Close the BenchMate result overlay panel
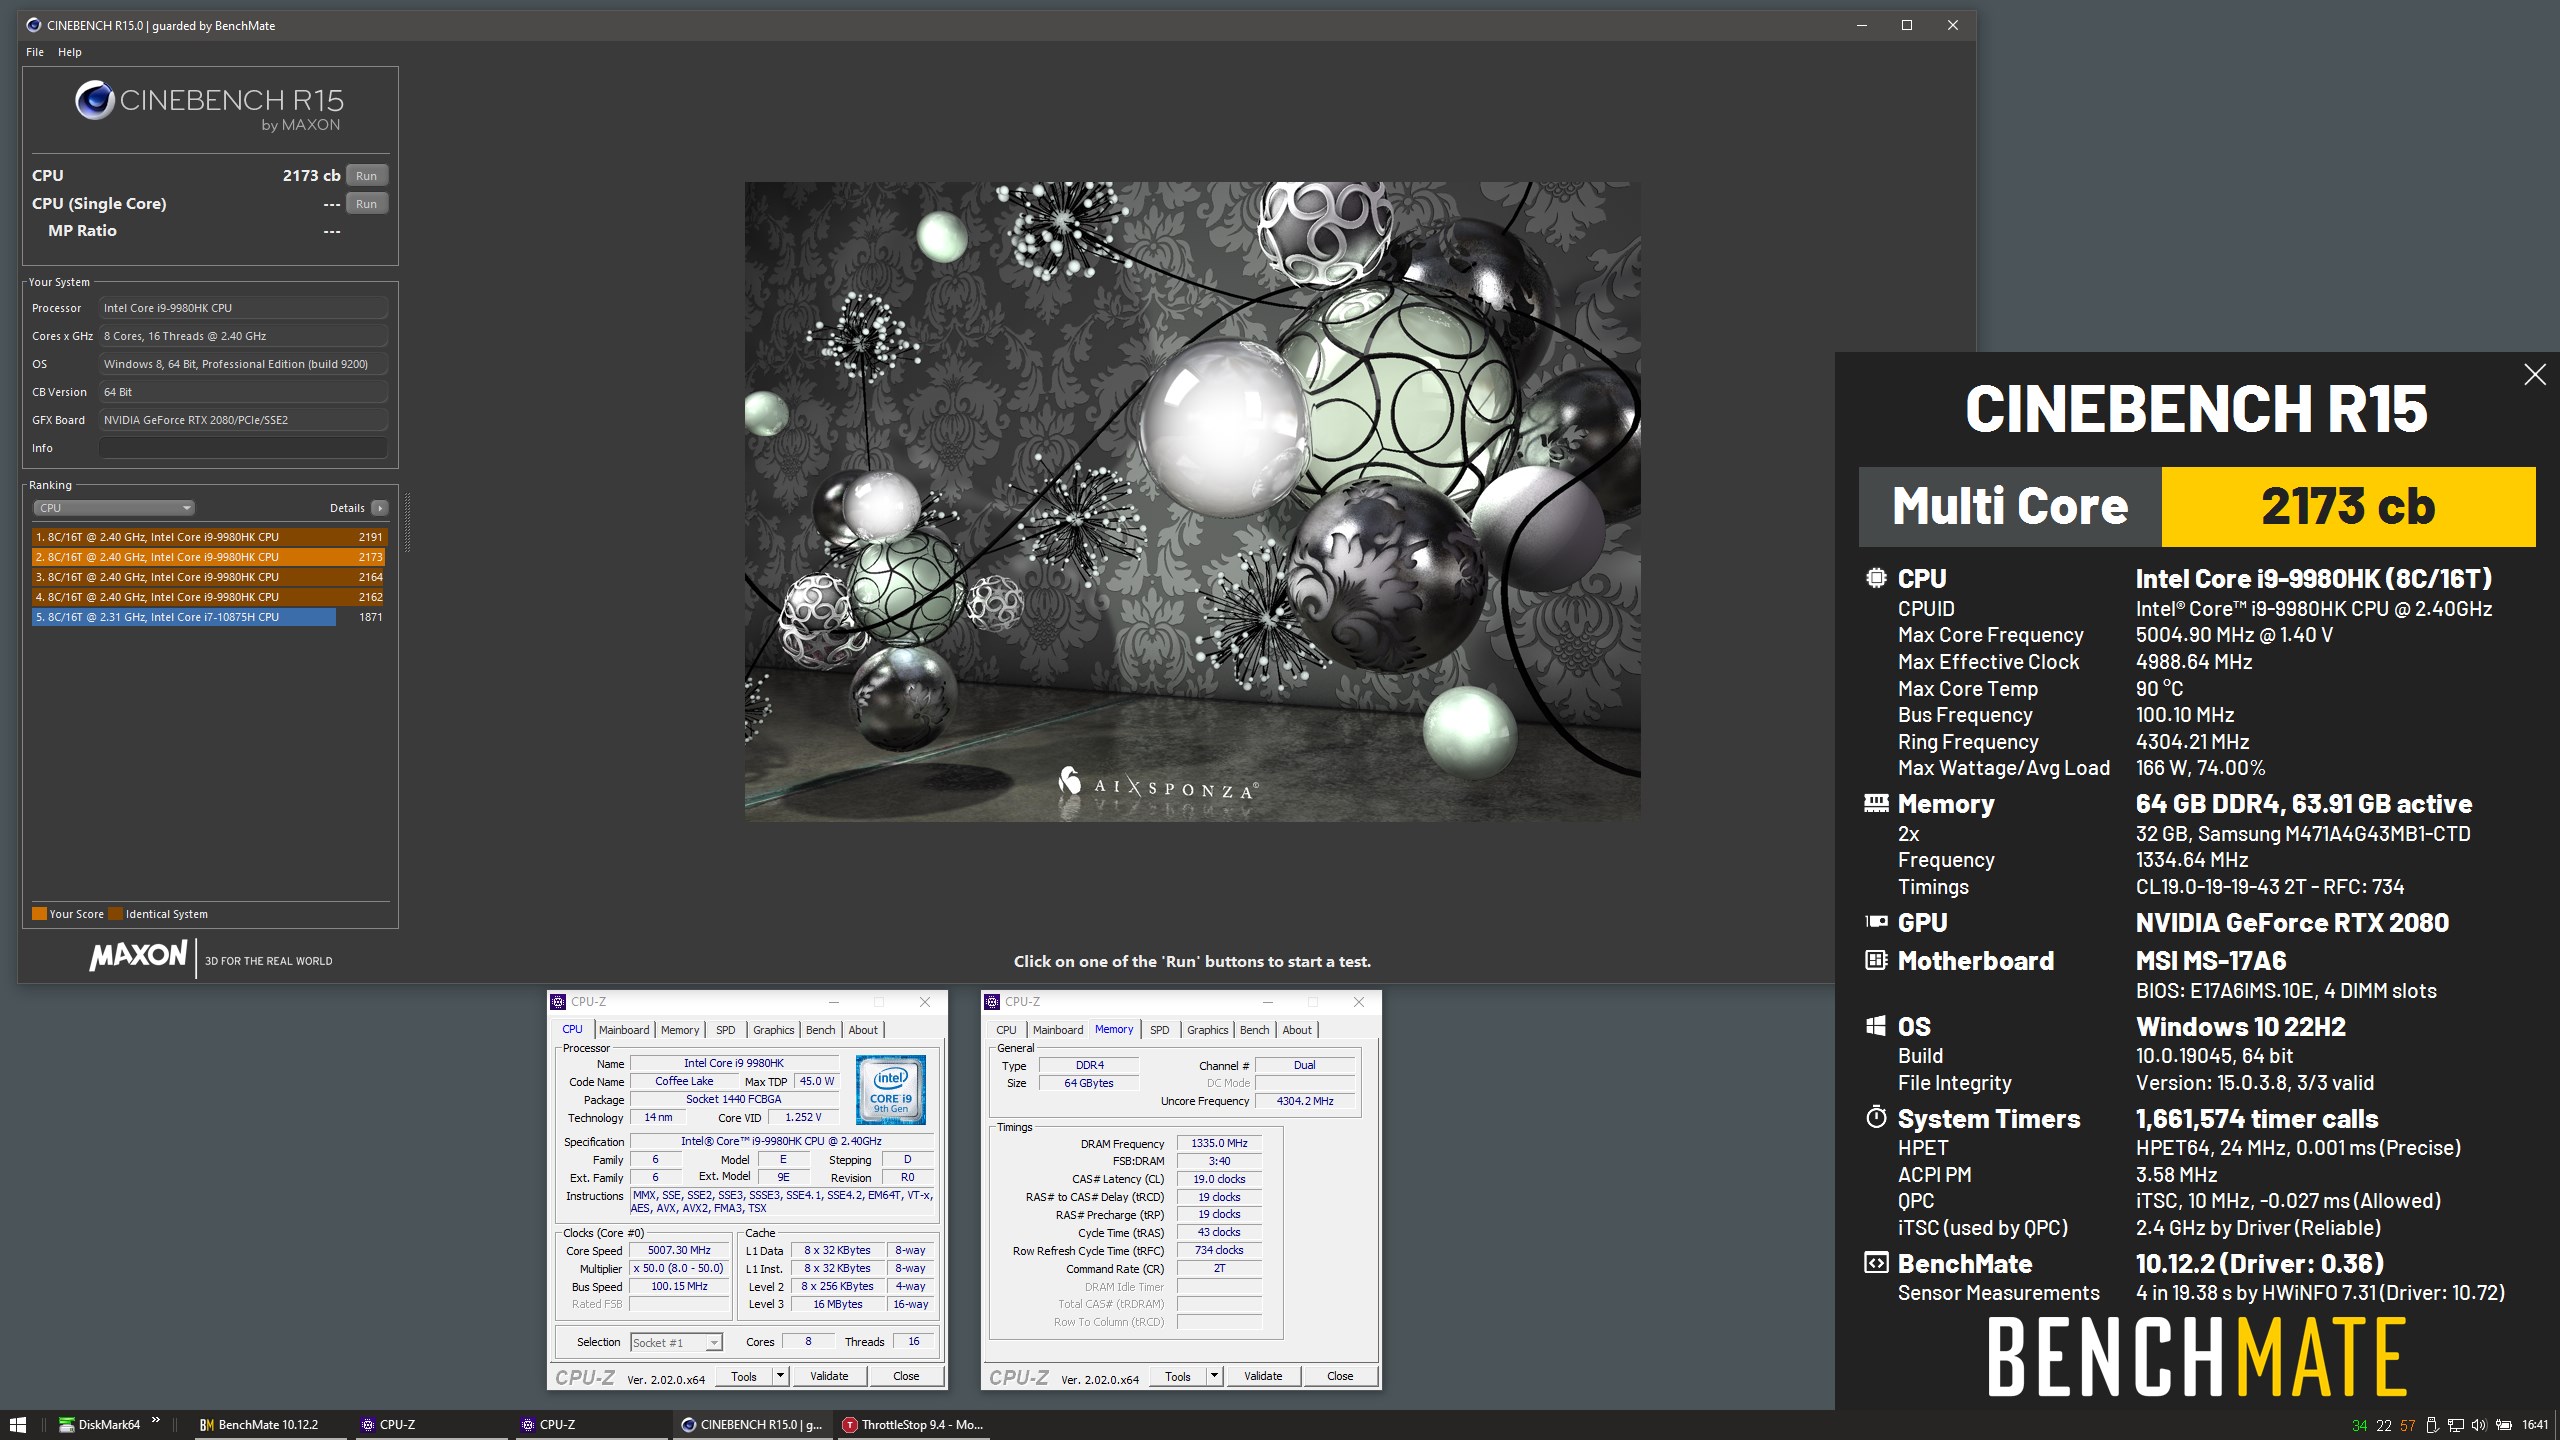The height and width of the screenshot is (1440, 2560). [x=2534, y=375]
